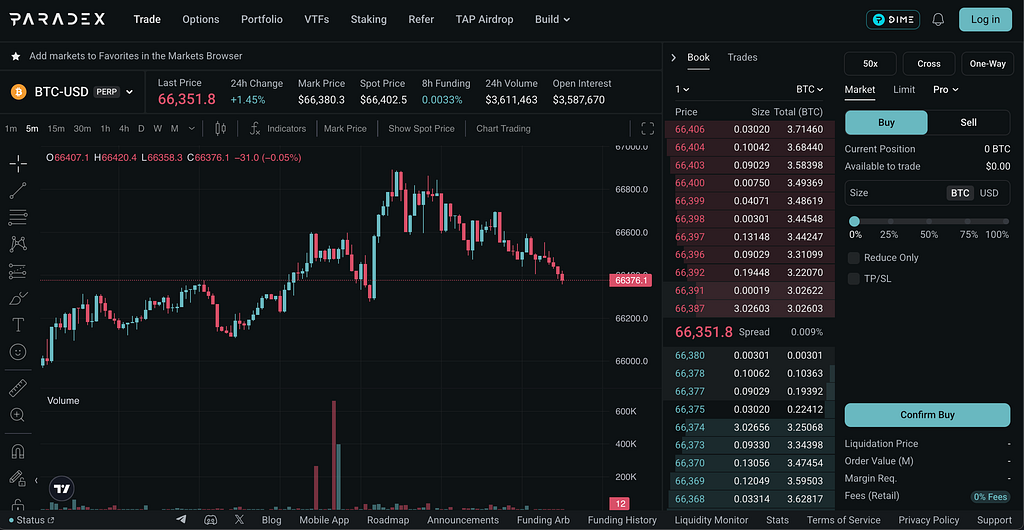The width and height of the screenshot is (1024, 530).
Task: Go to the Options page
Action: 201,20
